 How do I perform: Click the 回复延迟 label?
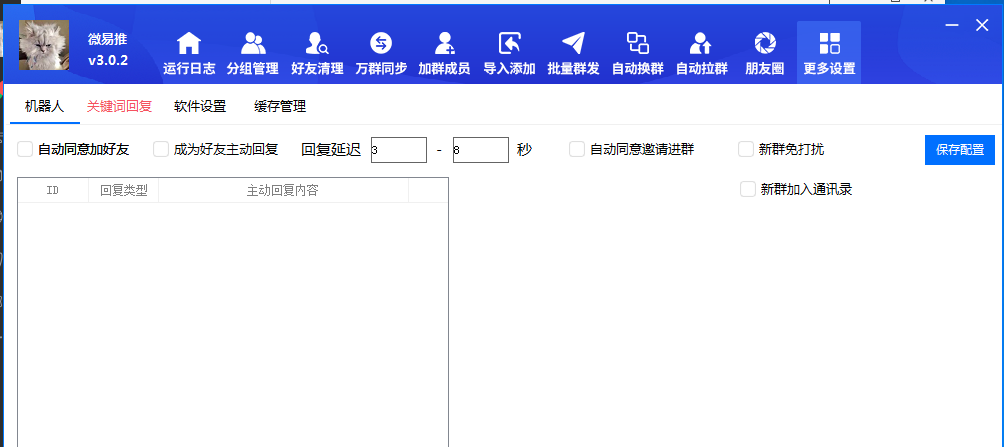click(331, 150)
